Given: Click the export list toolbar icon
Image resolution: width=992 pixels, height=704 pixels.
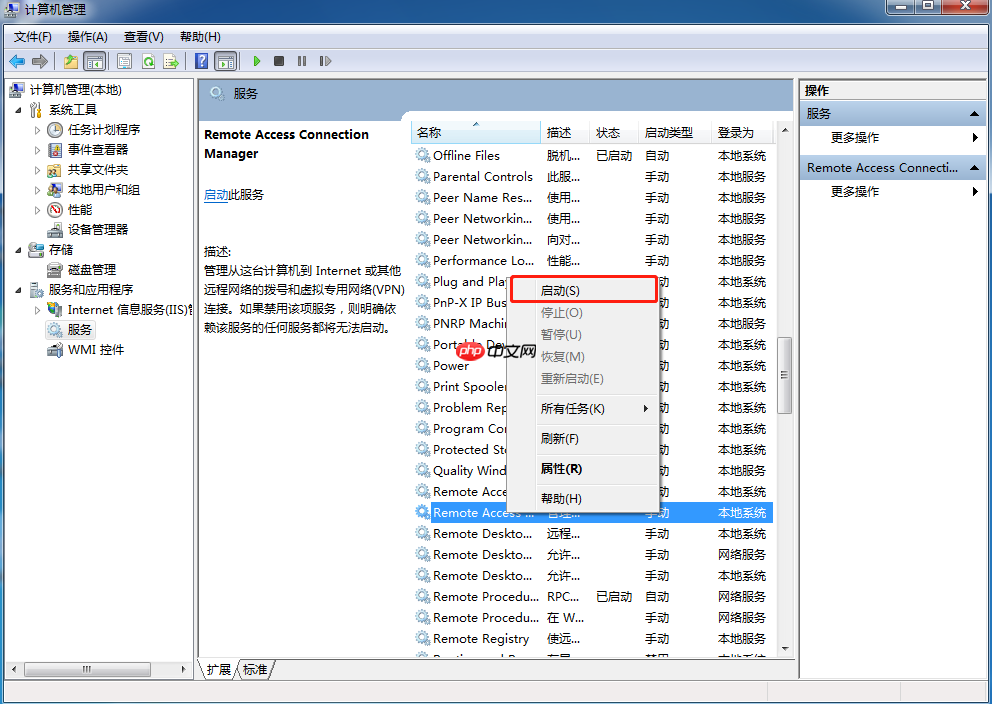Looking at the screenshot, I should click(x=171, y=61).
